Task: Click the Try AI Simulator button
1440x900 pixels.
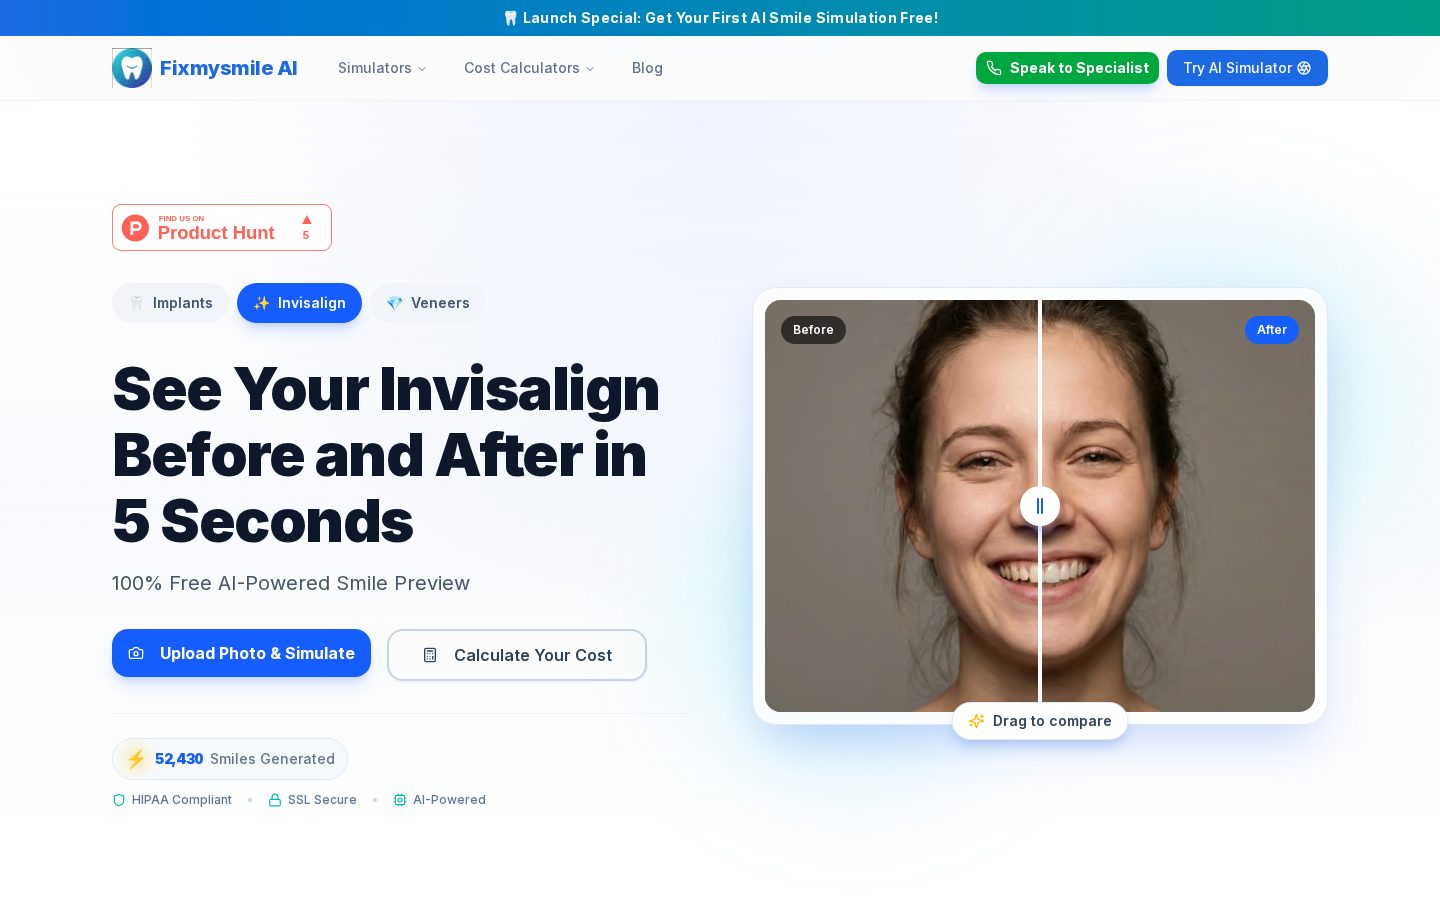Action: pyautogui.click(x=1247, y=68)
